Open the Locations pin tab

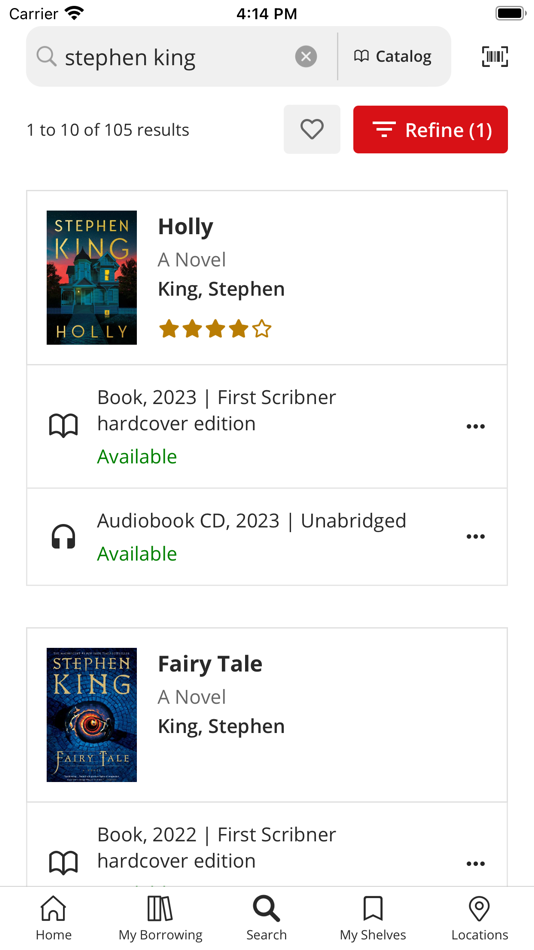point(479,918)
